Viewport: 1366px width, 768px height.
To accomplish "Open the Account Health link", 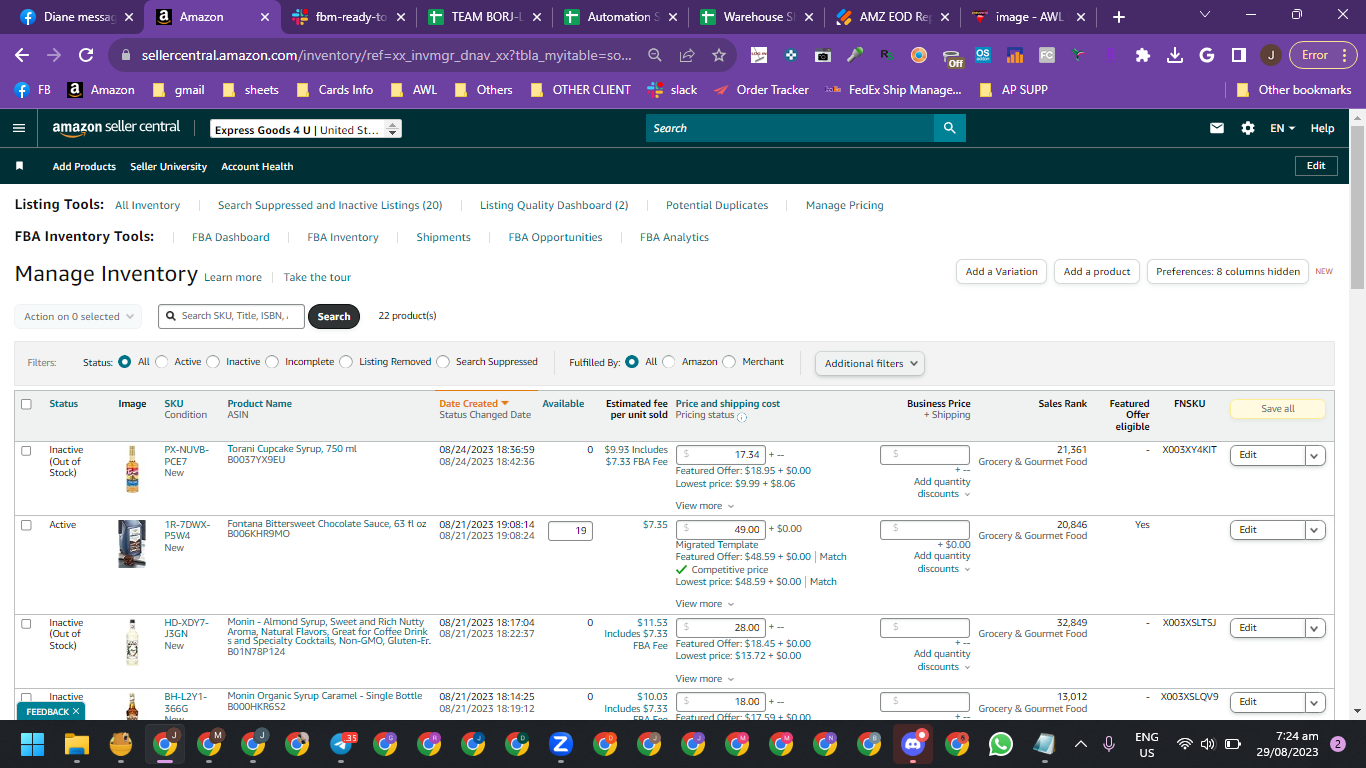I will point(257,166).
